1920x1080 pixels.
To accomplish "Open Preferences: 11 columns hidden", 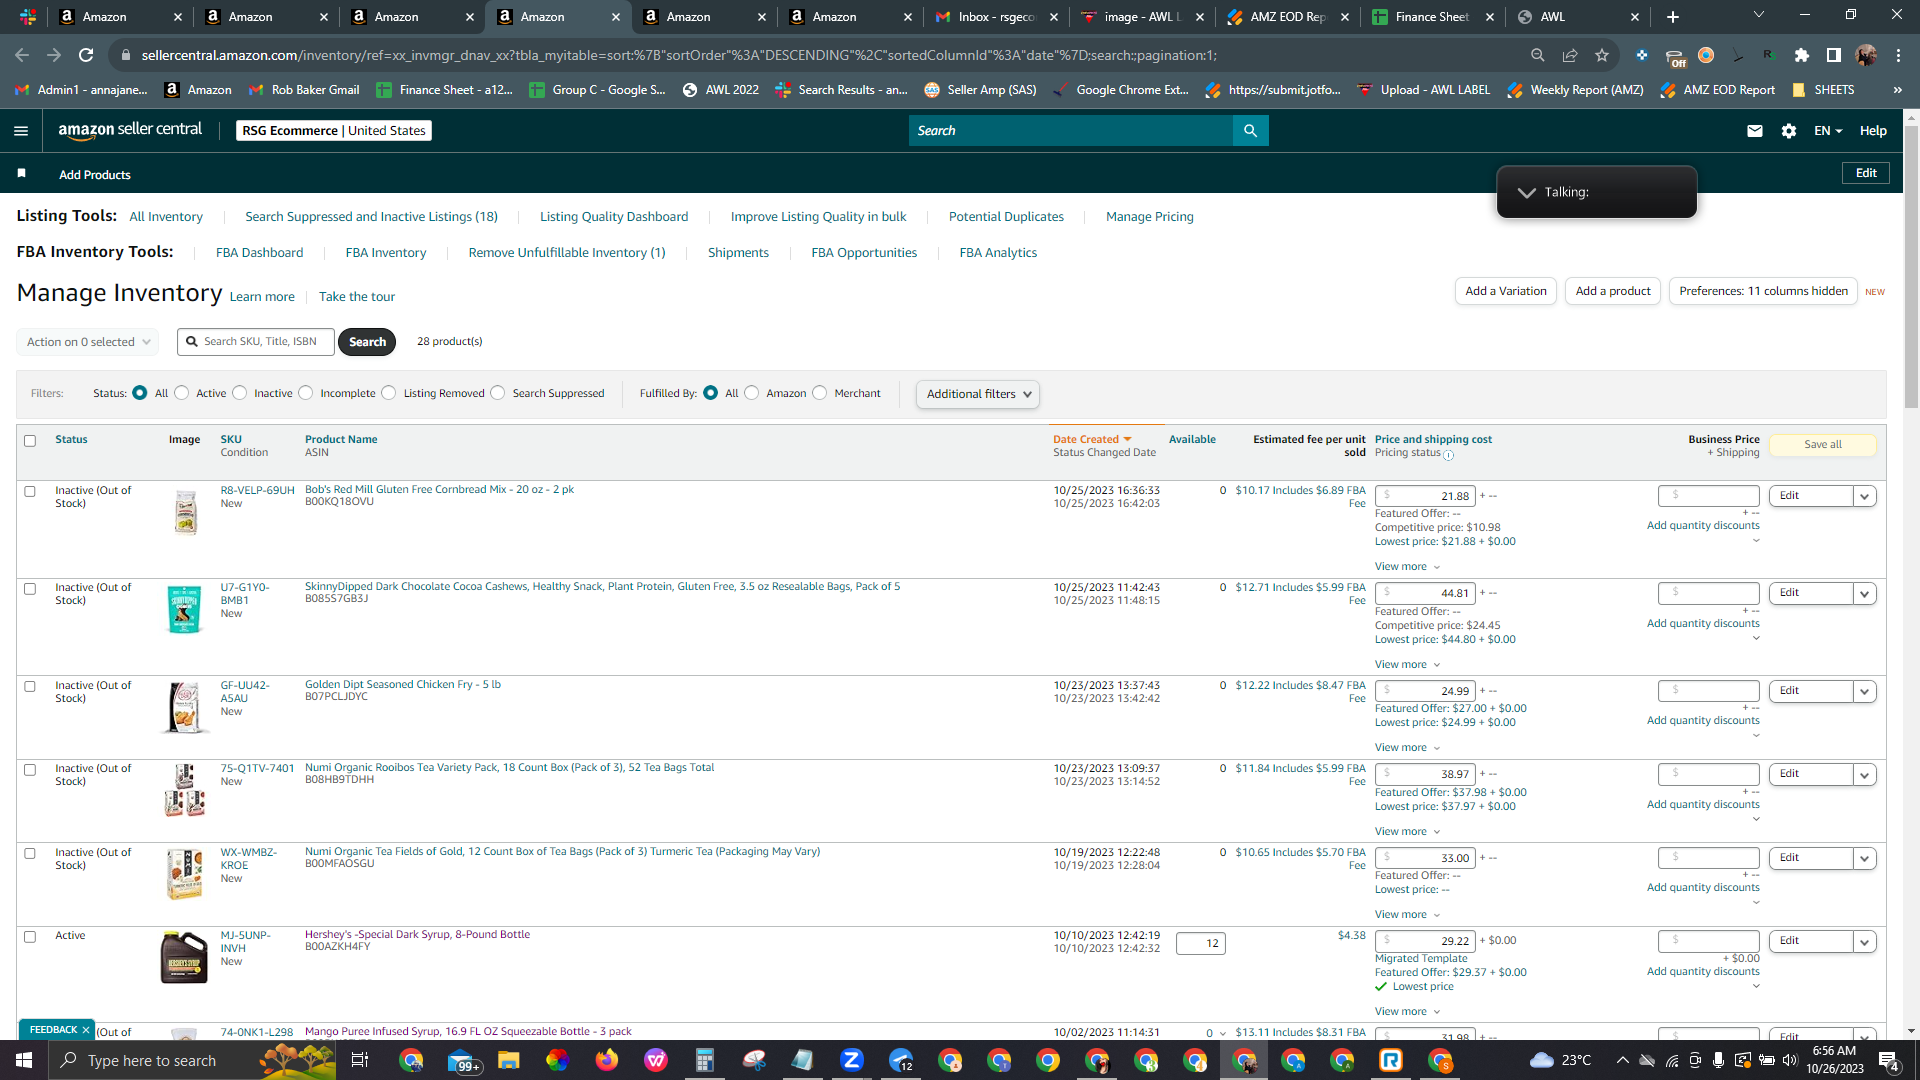I will coord(1763,291).
